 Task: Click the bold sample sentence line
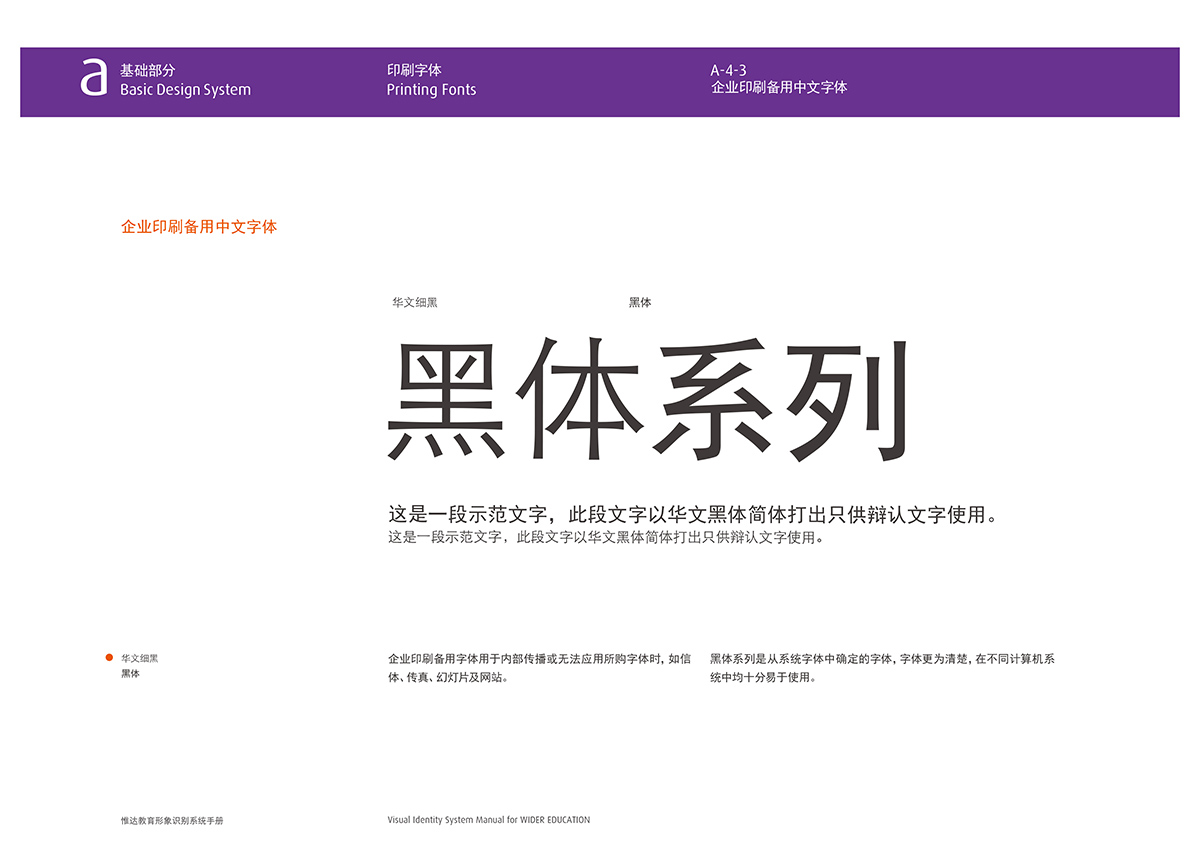pyautogui.click(x=696, y=516)
